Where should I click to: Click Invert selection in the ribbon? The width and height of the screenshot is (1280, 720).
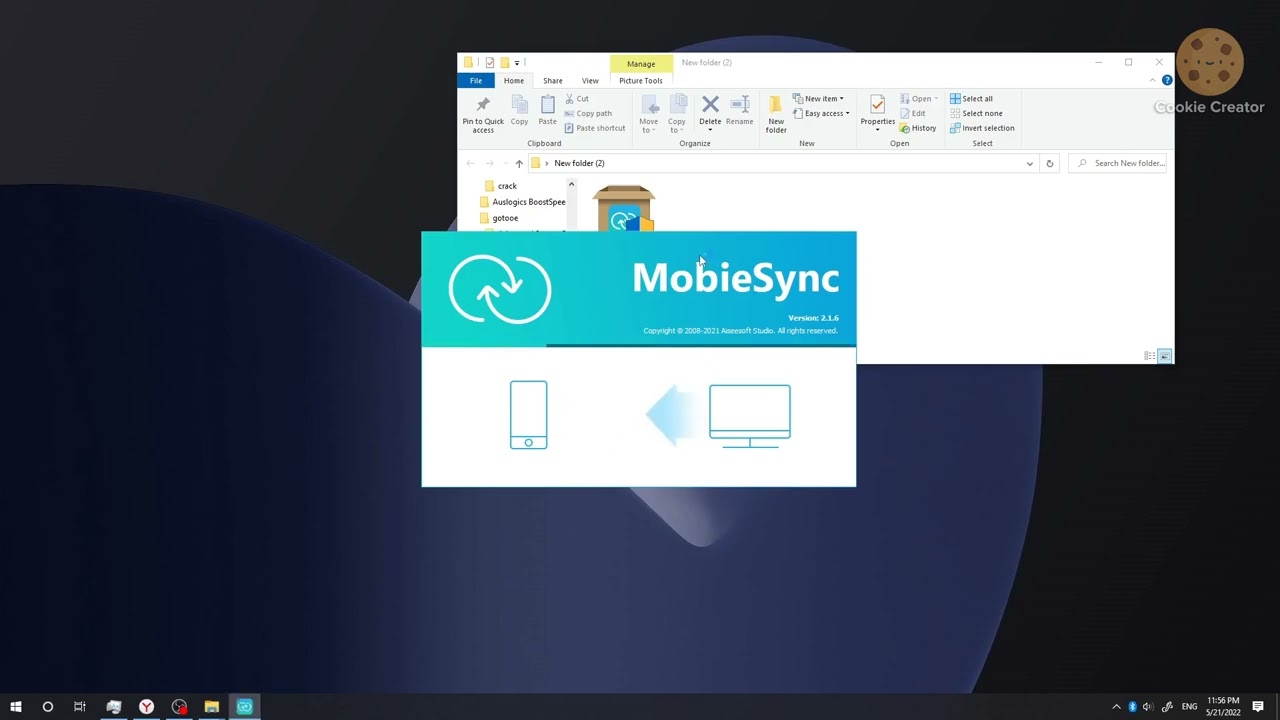pos(982,128)
